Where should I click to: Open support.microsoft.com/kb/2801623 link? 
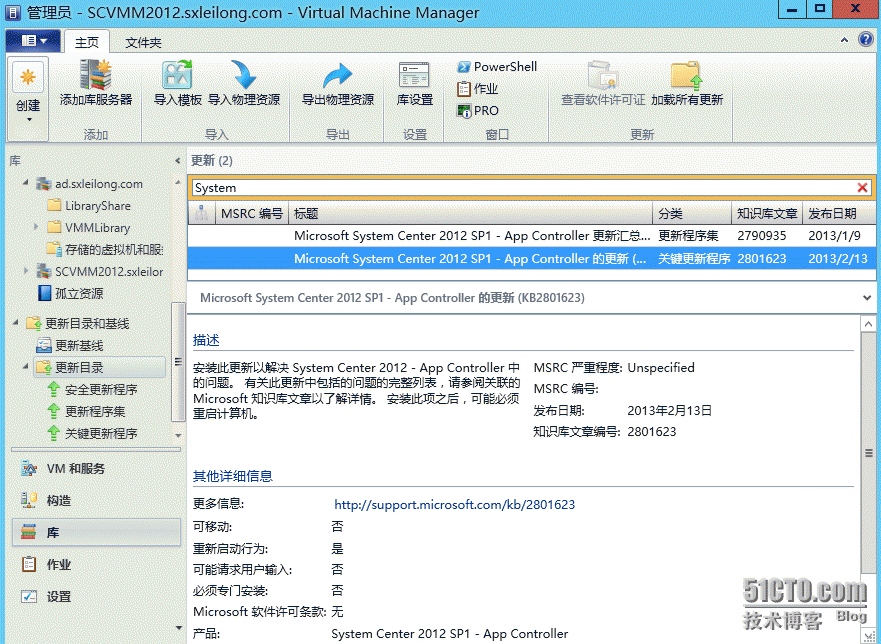(454, 505)
